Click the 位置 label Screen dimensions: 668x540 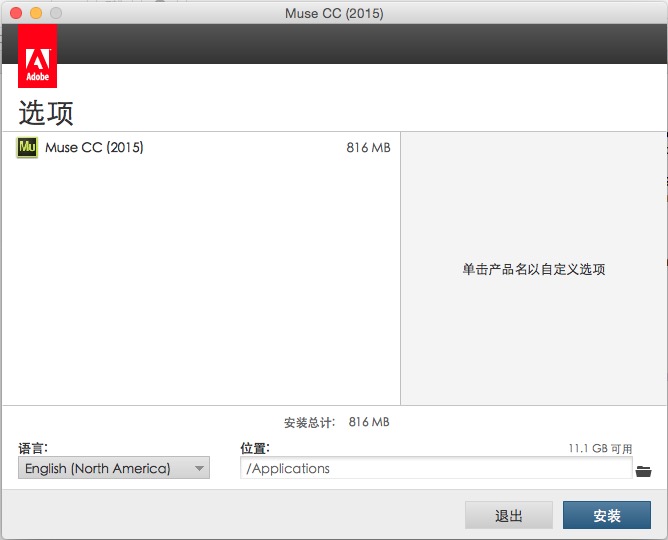255,448
